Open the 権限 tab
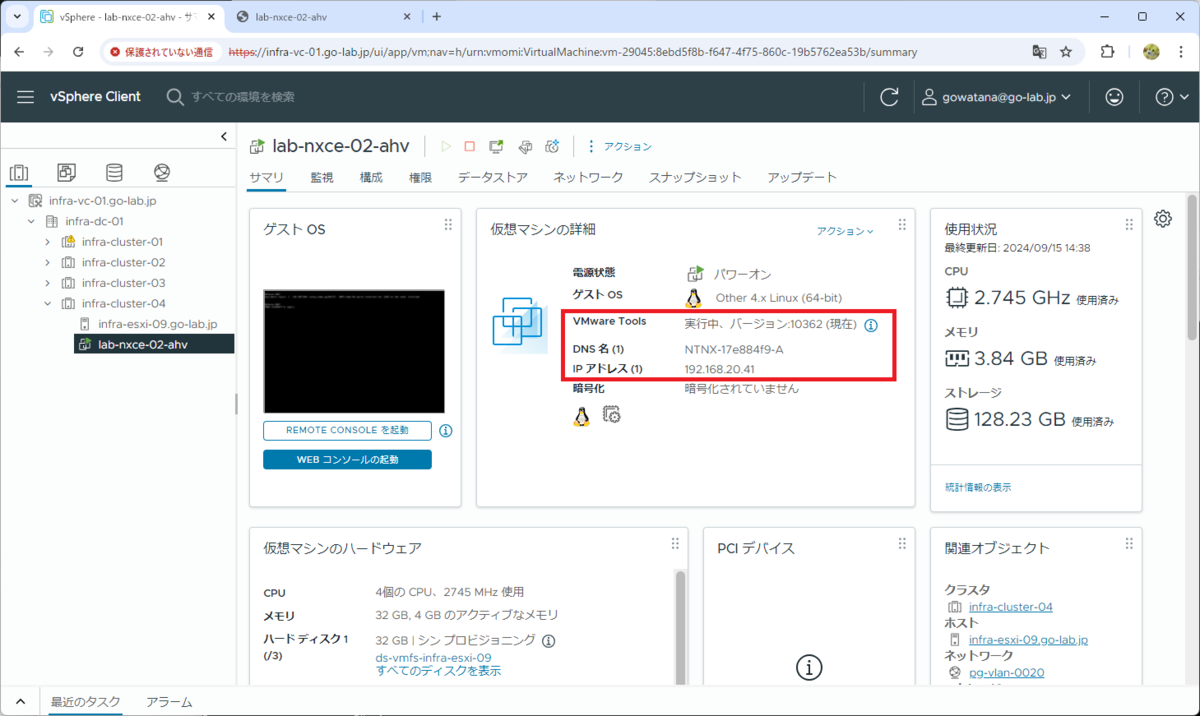Image resolution: width=1200 pixels, height=716 pixels. pyautogui.click(x=420, y=178)
